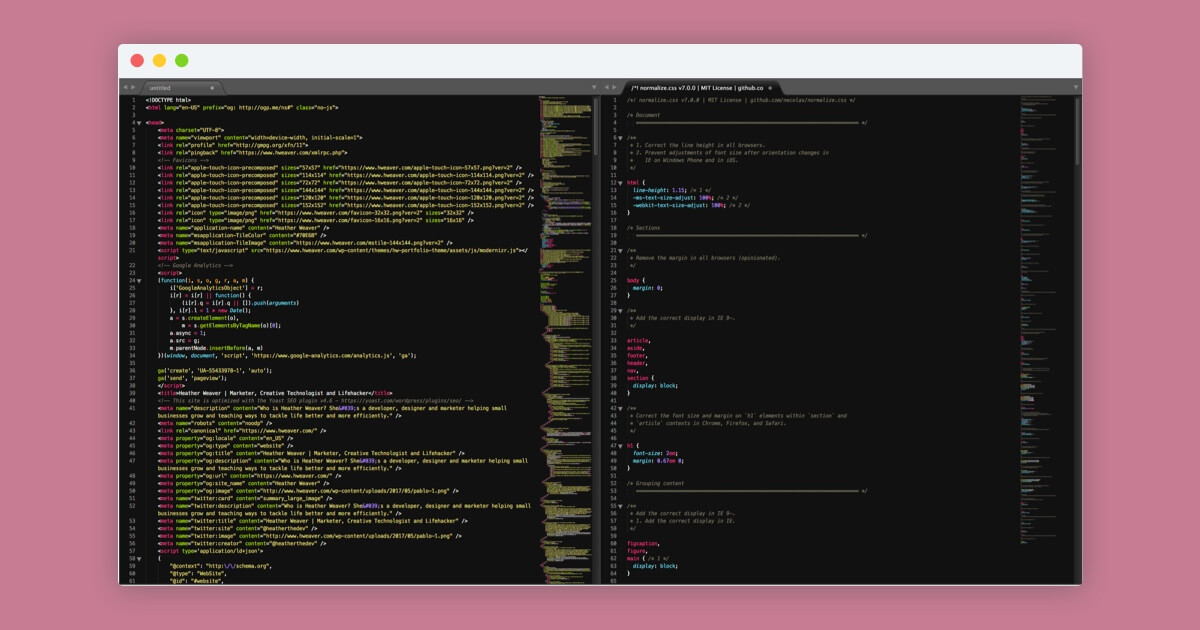The height and width of the screenshot is (630, 1200).
Task: Click the '<!-- Favicons -->' comment
Action: coord(183,160)
